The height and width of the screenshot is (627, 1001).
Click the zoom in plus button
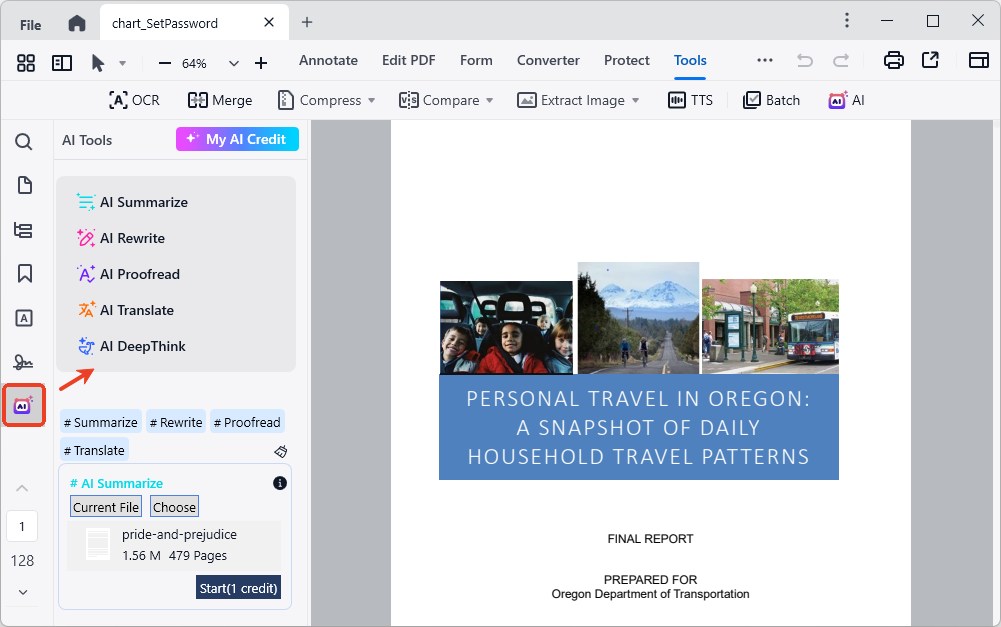click(261, 63)
